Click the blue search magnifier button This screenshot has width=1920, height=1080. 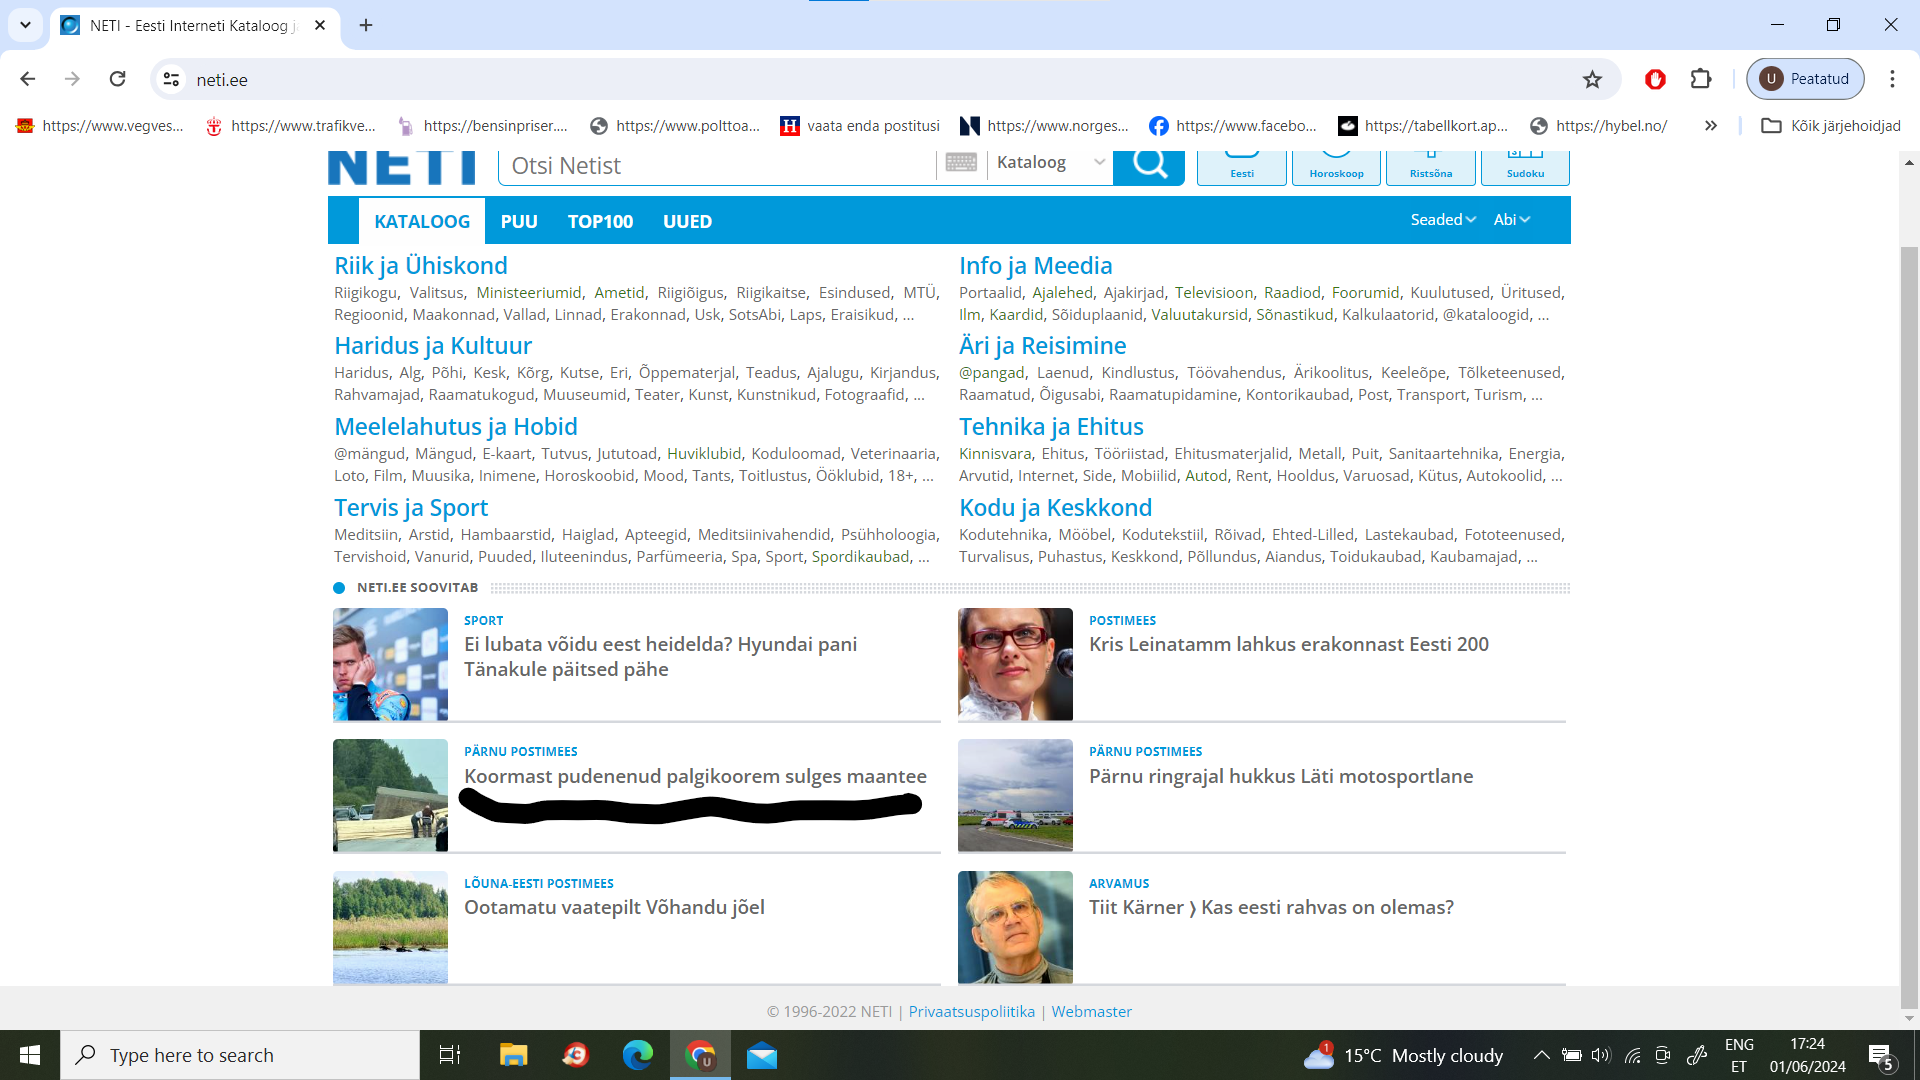coord(1149,166)
